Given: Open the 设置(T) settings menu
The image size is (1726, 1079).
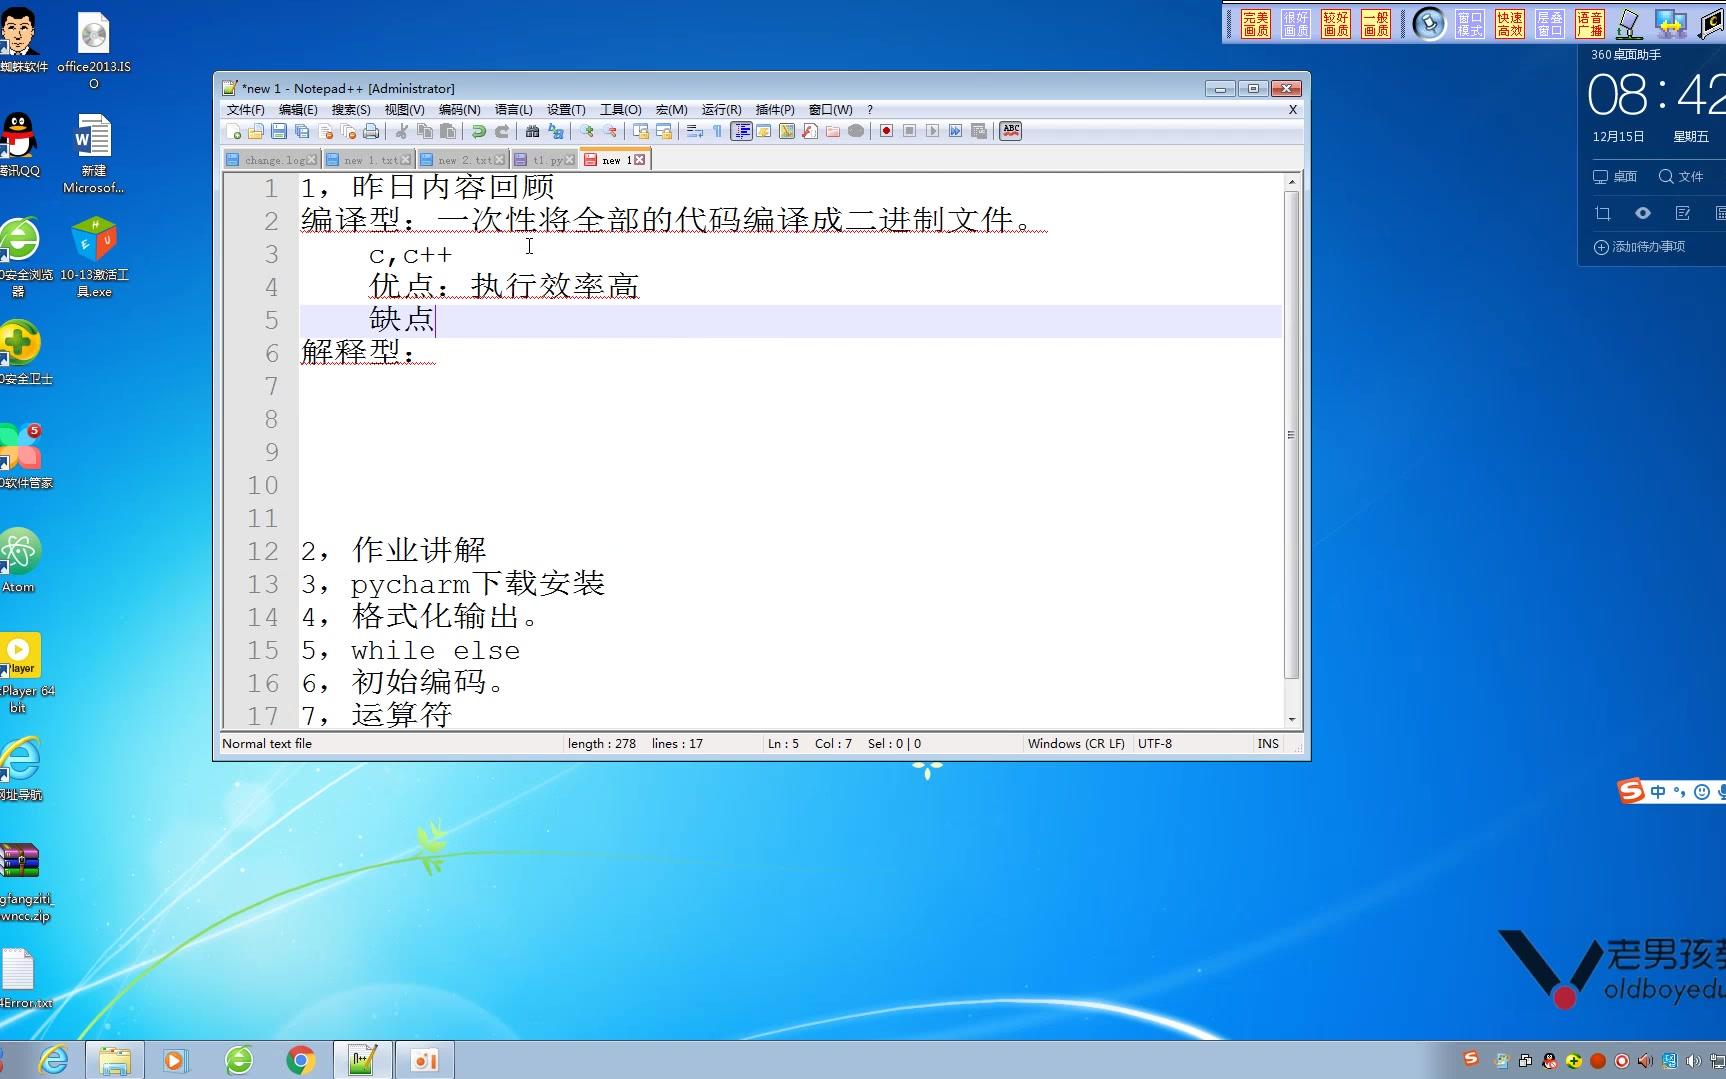Looking at the screenshot, I should (565, 110).
